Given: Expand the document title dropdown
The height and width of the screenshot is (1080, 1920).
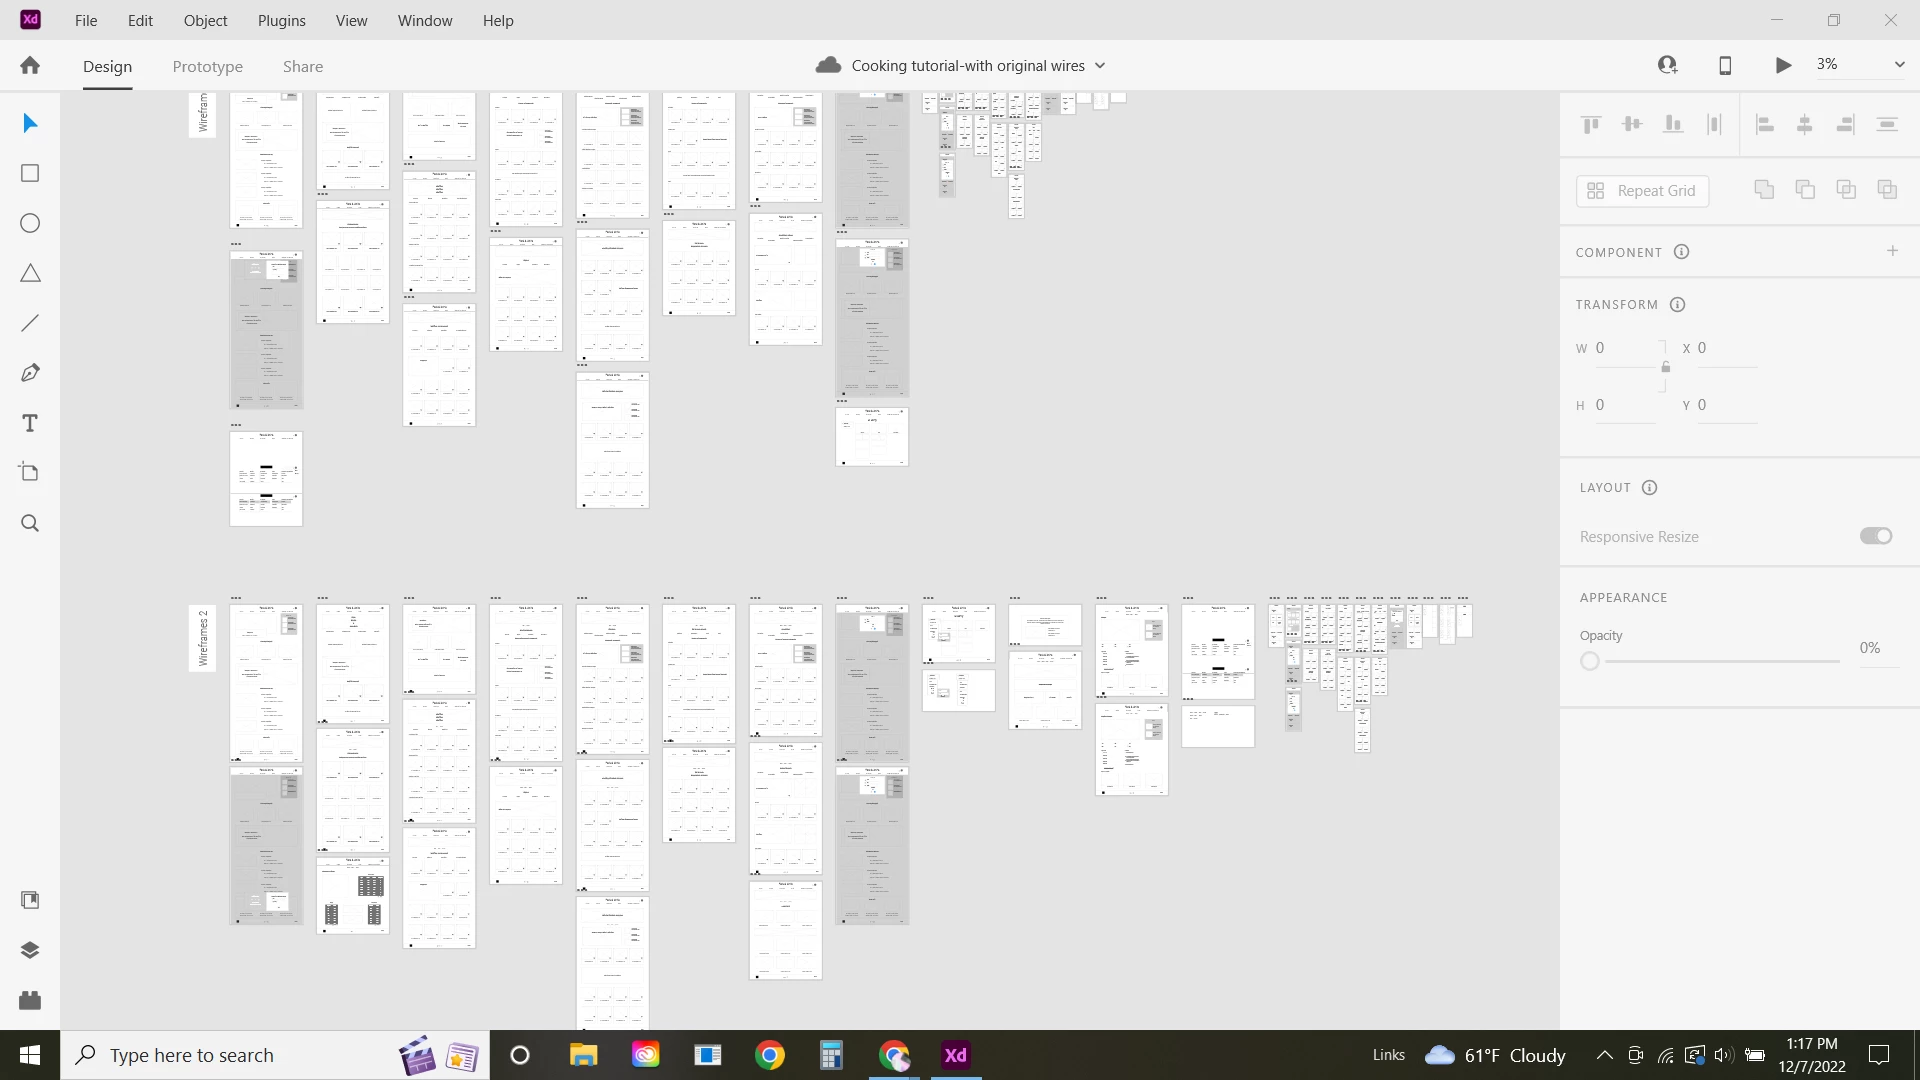Looking at the screenshot, I should point(1100,66).
